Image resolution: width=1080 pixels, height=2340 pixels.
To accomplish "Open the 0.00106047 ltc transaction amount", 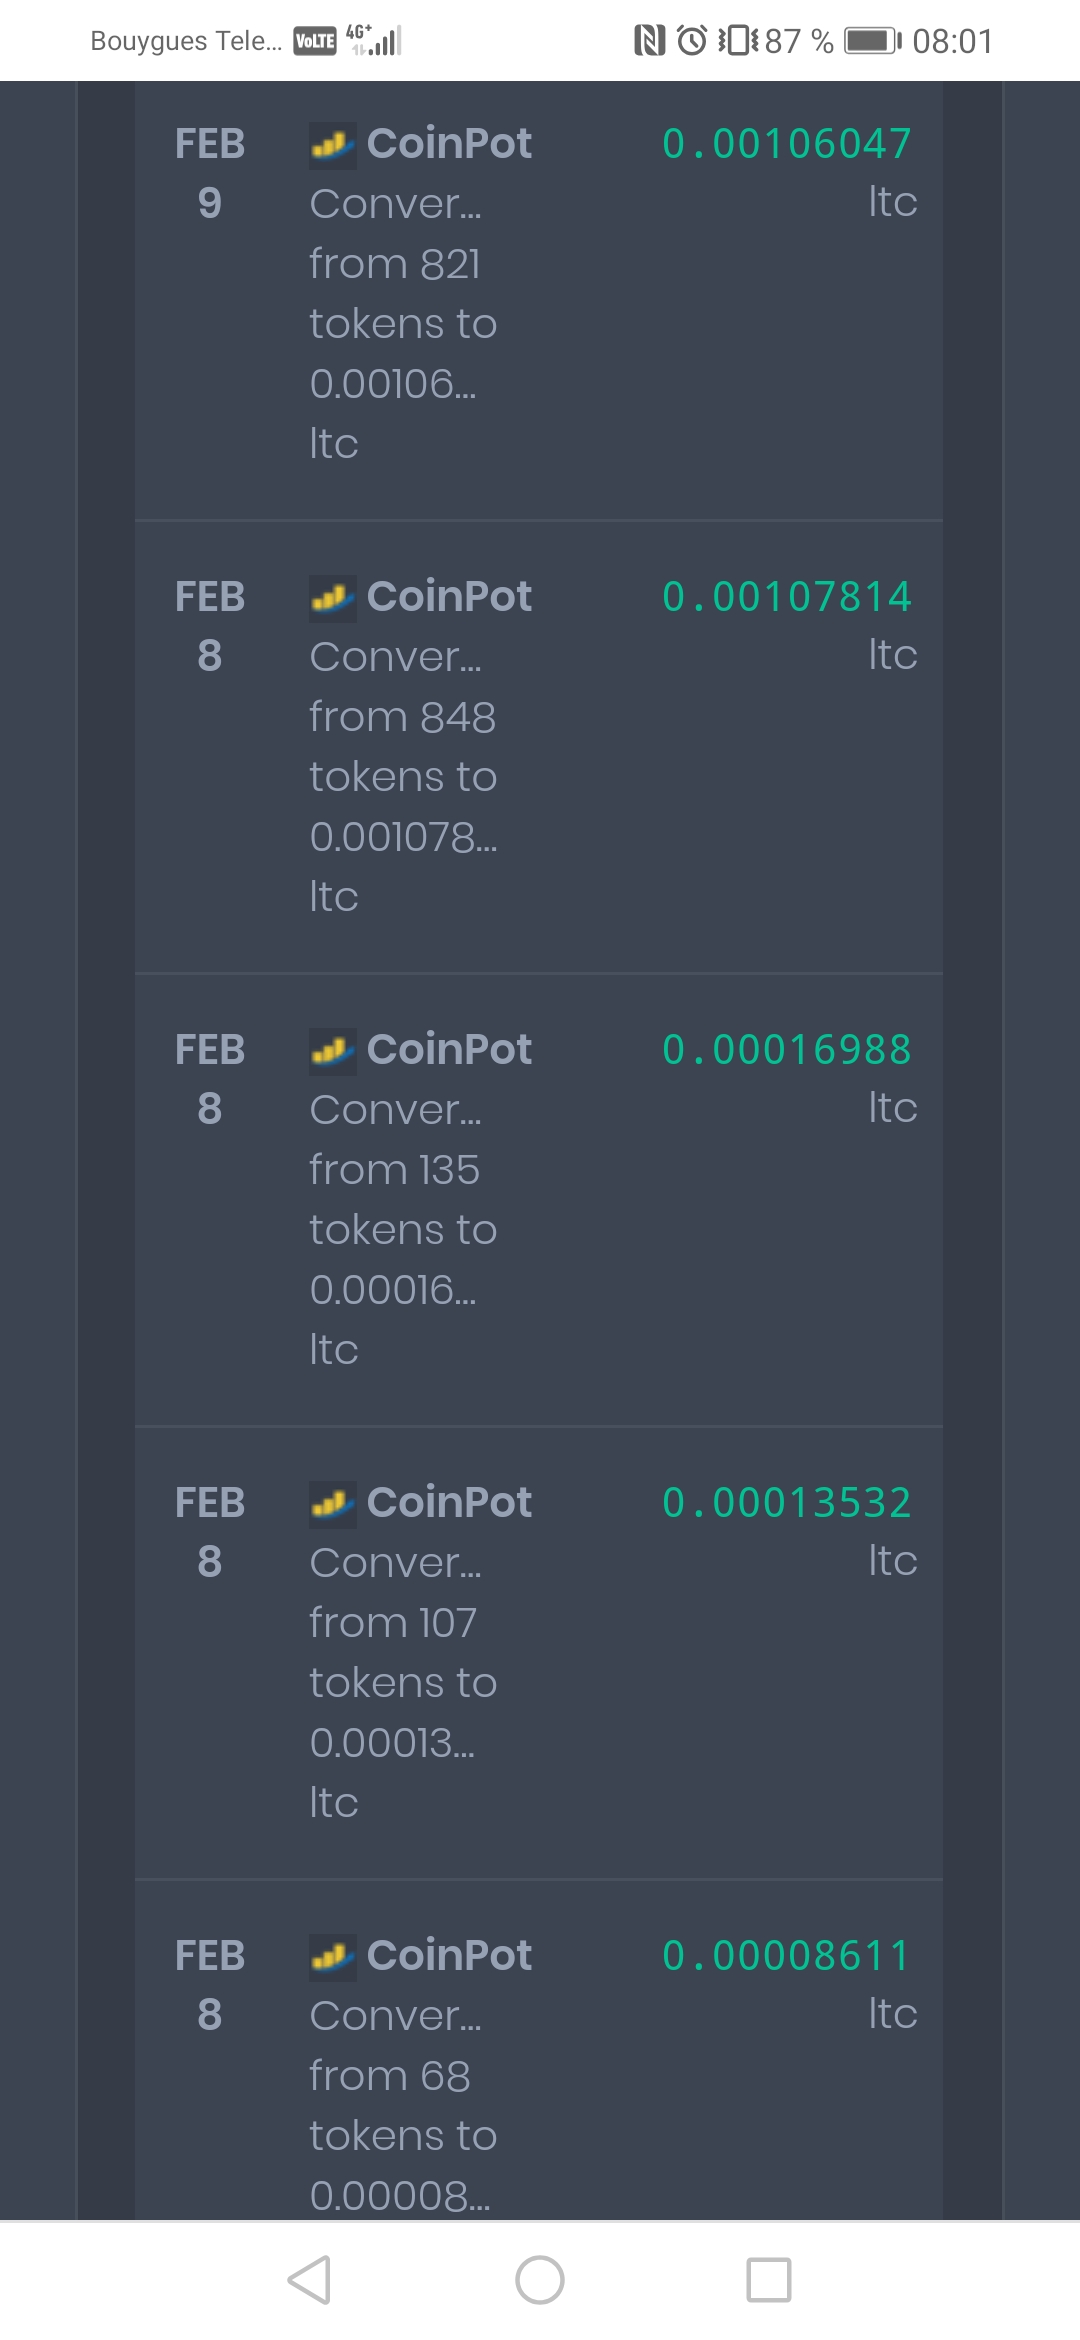I will pos(789,171).
